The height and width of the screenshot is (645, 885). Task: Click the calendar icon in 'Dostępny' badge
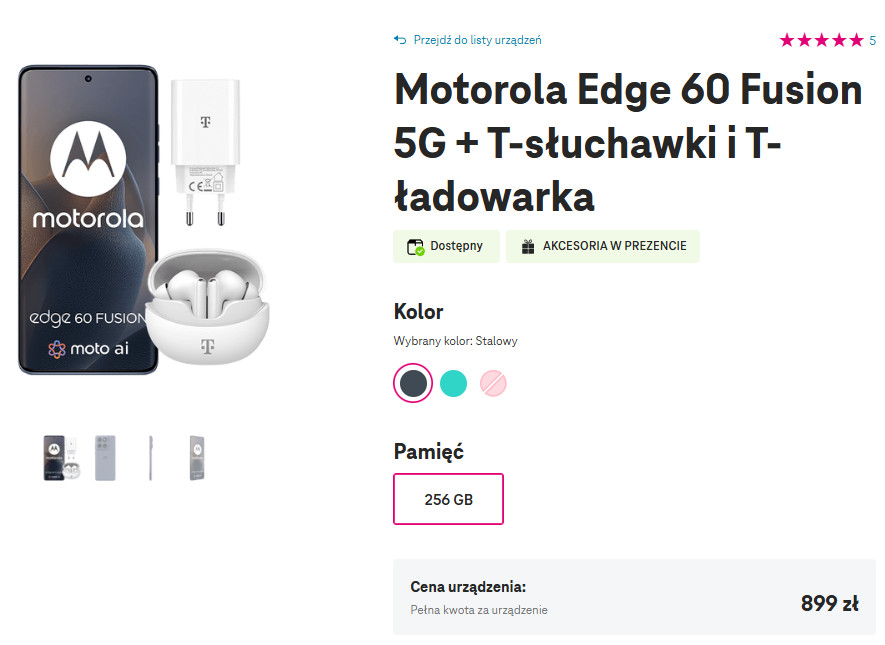415,246
